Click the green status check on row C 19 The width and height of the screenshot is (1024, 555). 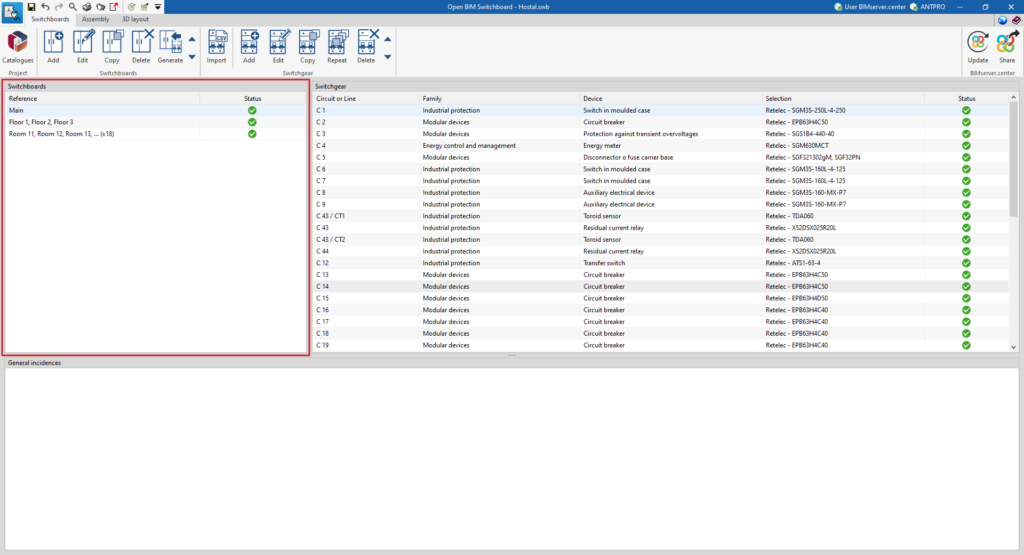(966, 345)
